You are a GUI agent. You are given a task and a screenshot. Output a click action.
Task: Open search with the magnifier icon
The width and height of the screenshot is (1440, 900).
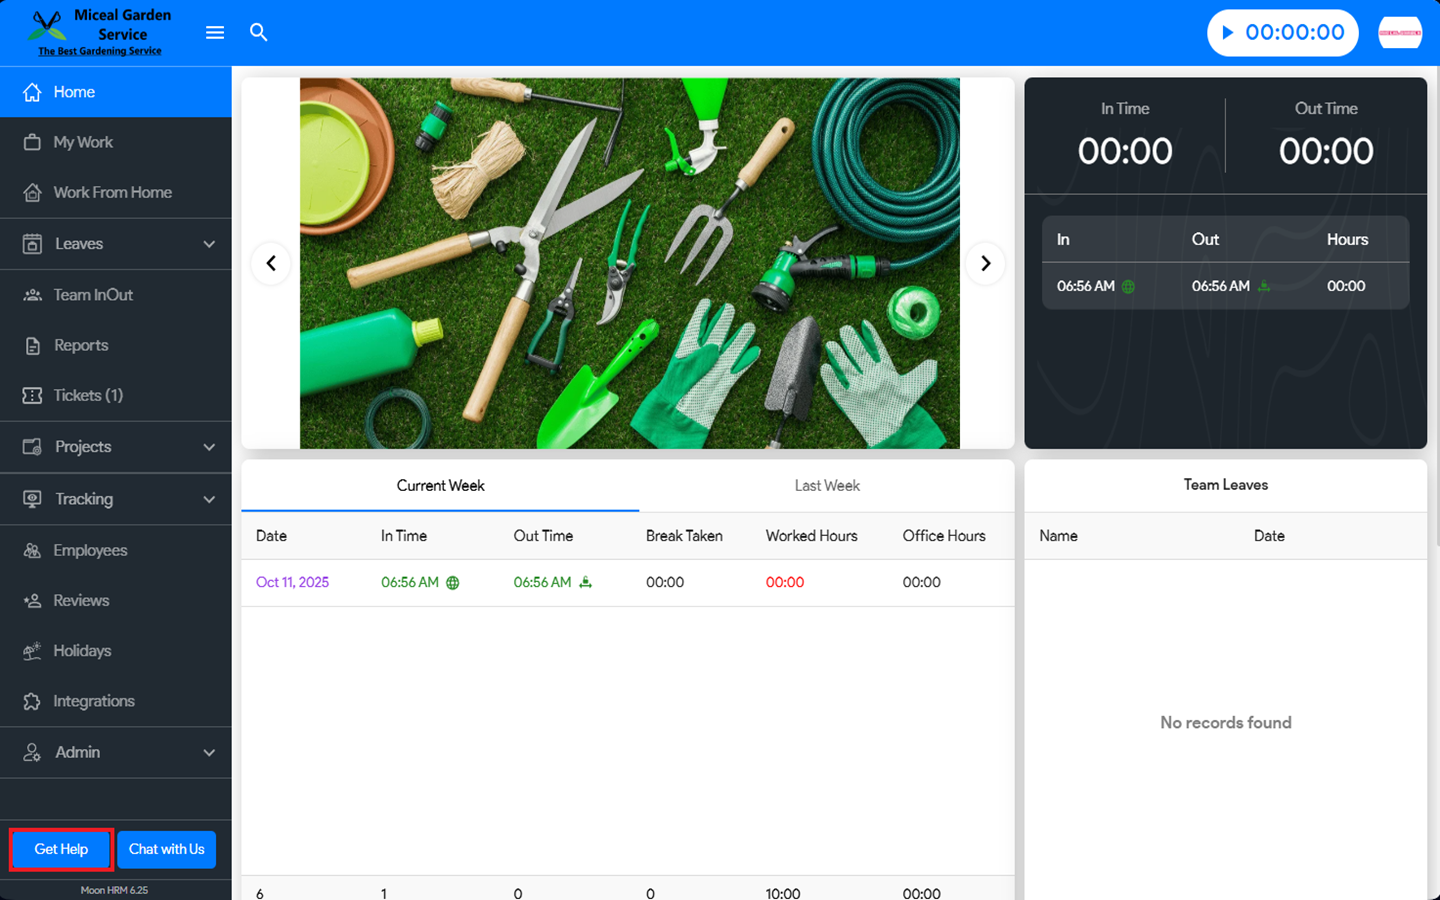click(259, 33)
